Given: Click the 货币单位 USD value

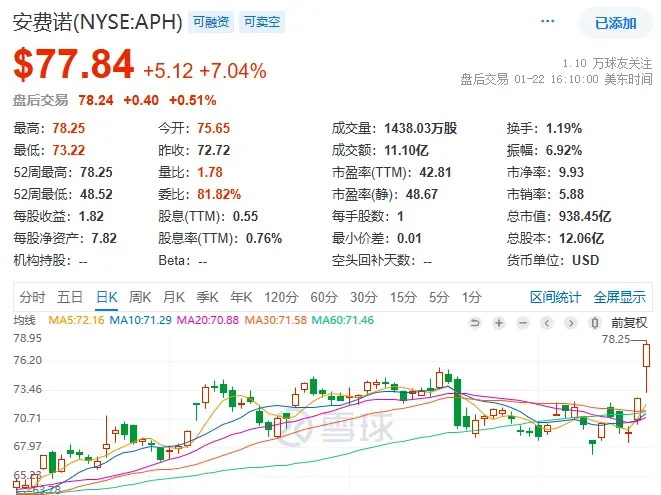Looking at the screenshot, I should point(586,260).
